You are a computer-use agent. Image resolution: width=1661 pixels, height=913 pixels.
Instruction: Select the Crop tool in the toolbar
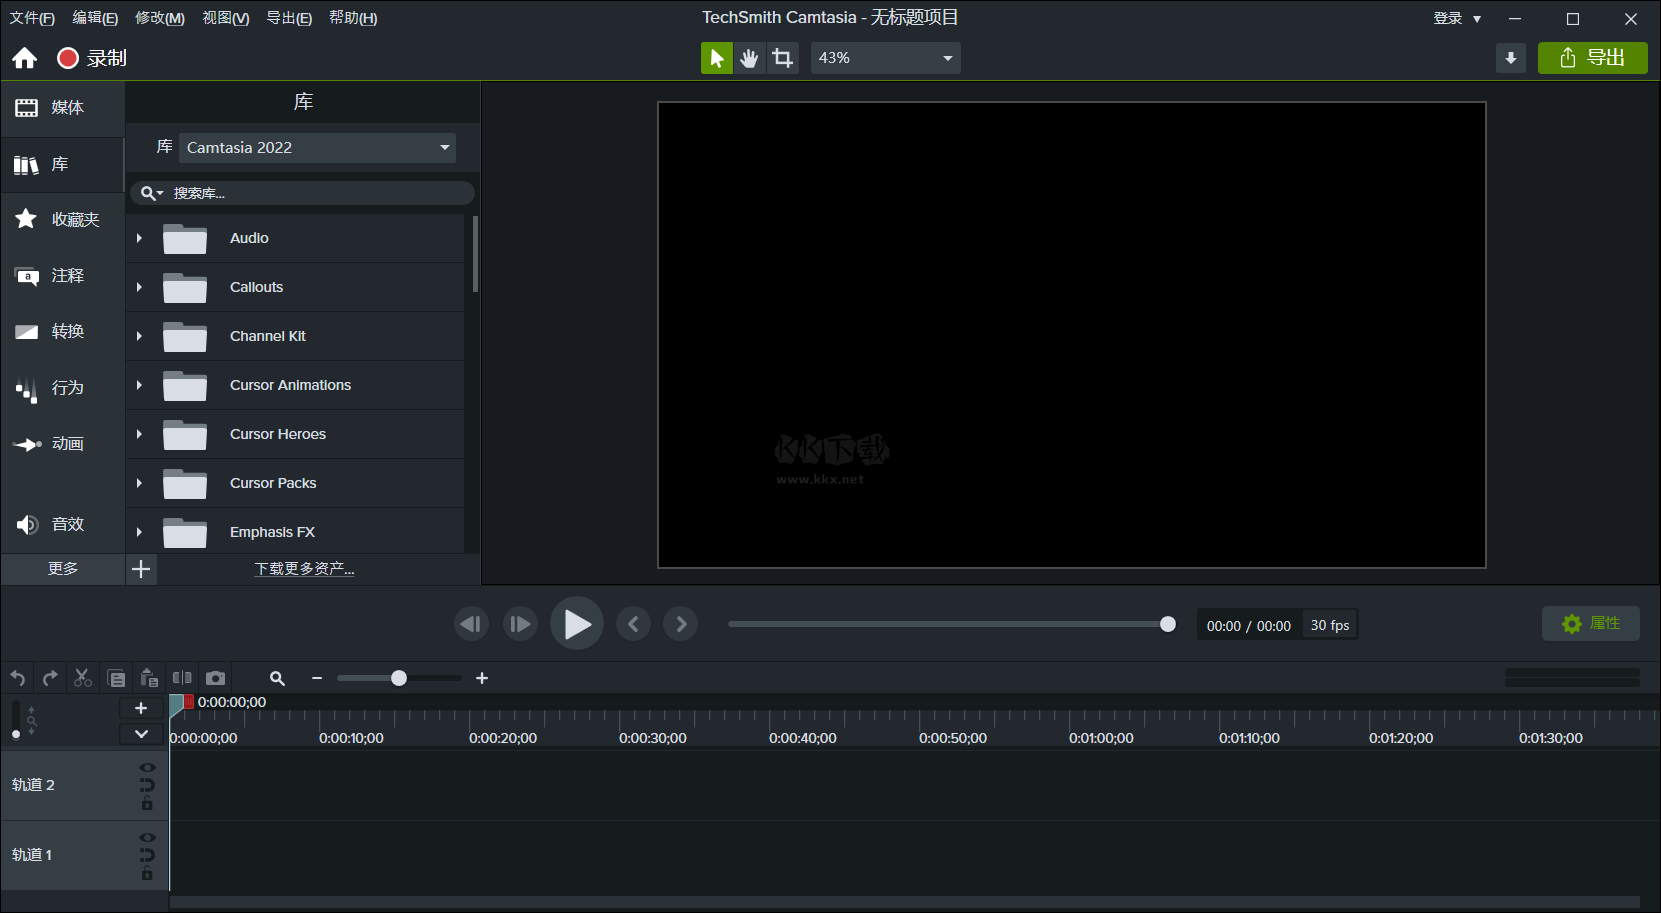(x=782, y=57)
